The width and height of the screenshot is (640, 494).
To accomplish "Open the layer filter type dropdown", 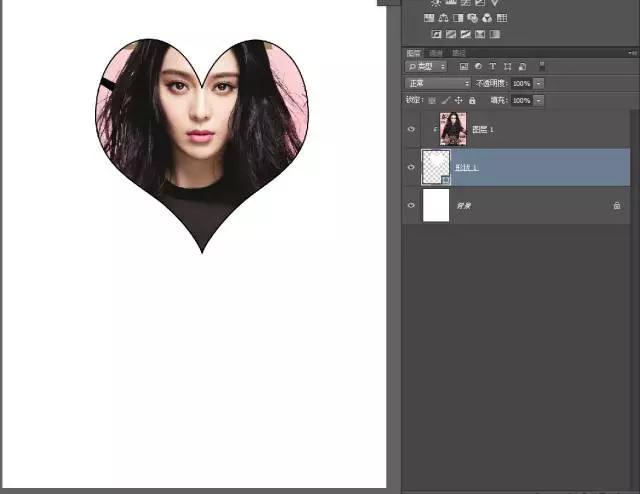I will click(426, 66).
